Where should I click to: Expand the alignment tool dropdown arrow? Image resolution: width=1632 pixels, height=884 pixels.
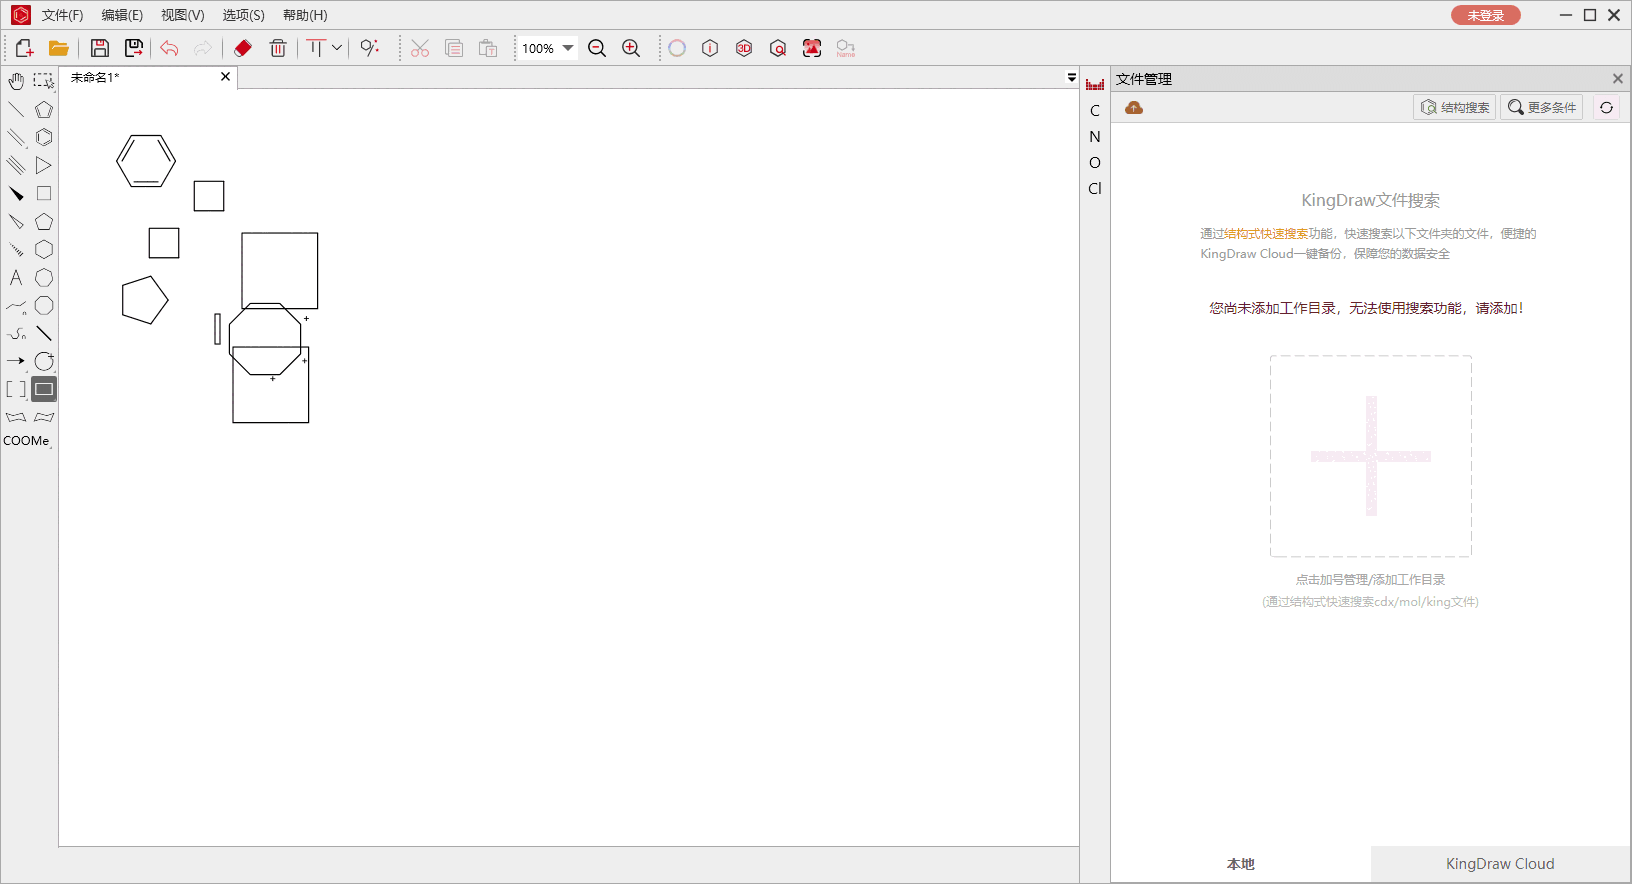pyautogui.click(x=337, y=48)
